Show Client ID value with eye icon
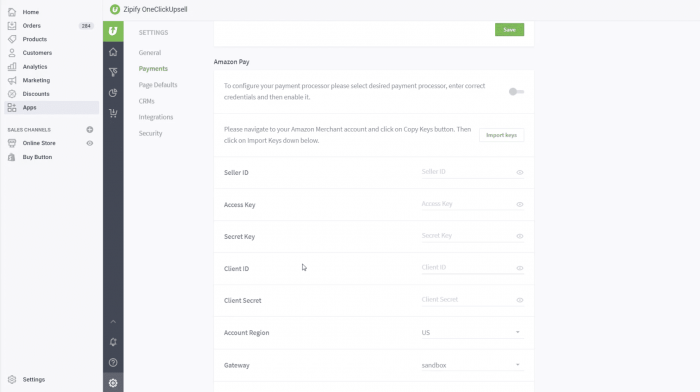The image size is (700, 392). (x=520, y=268)
